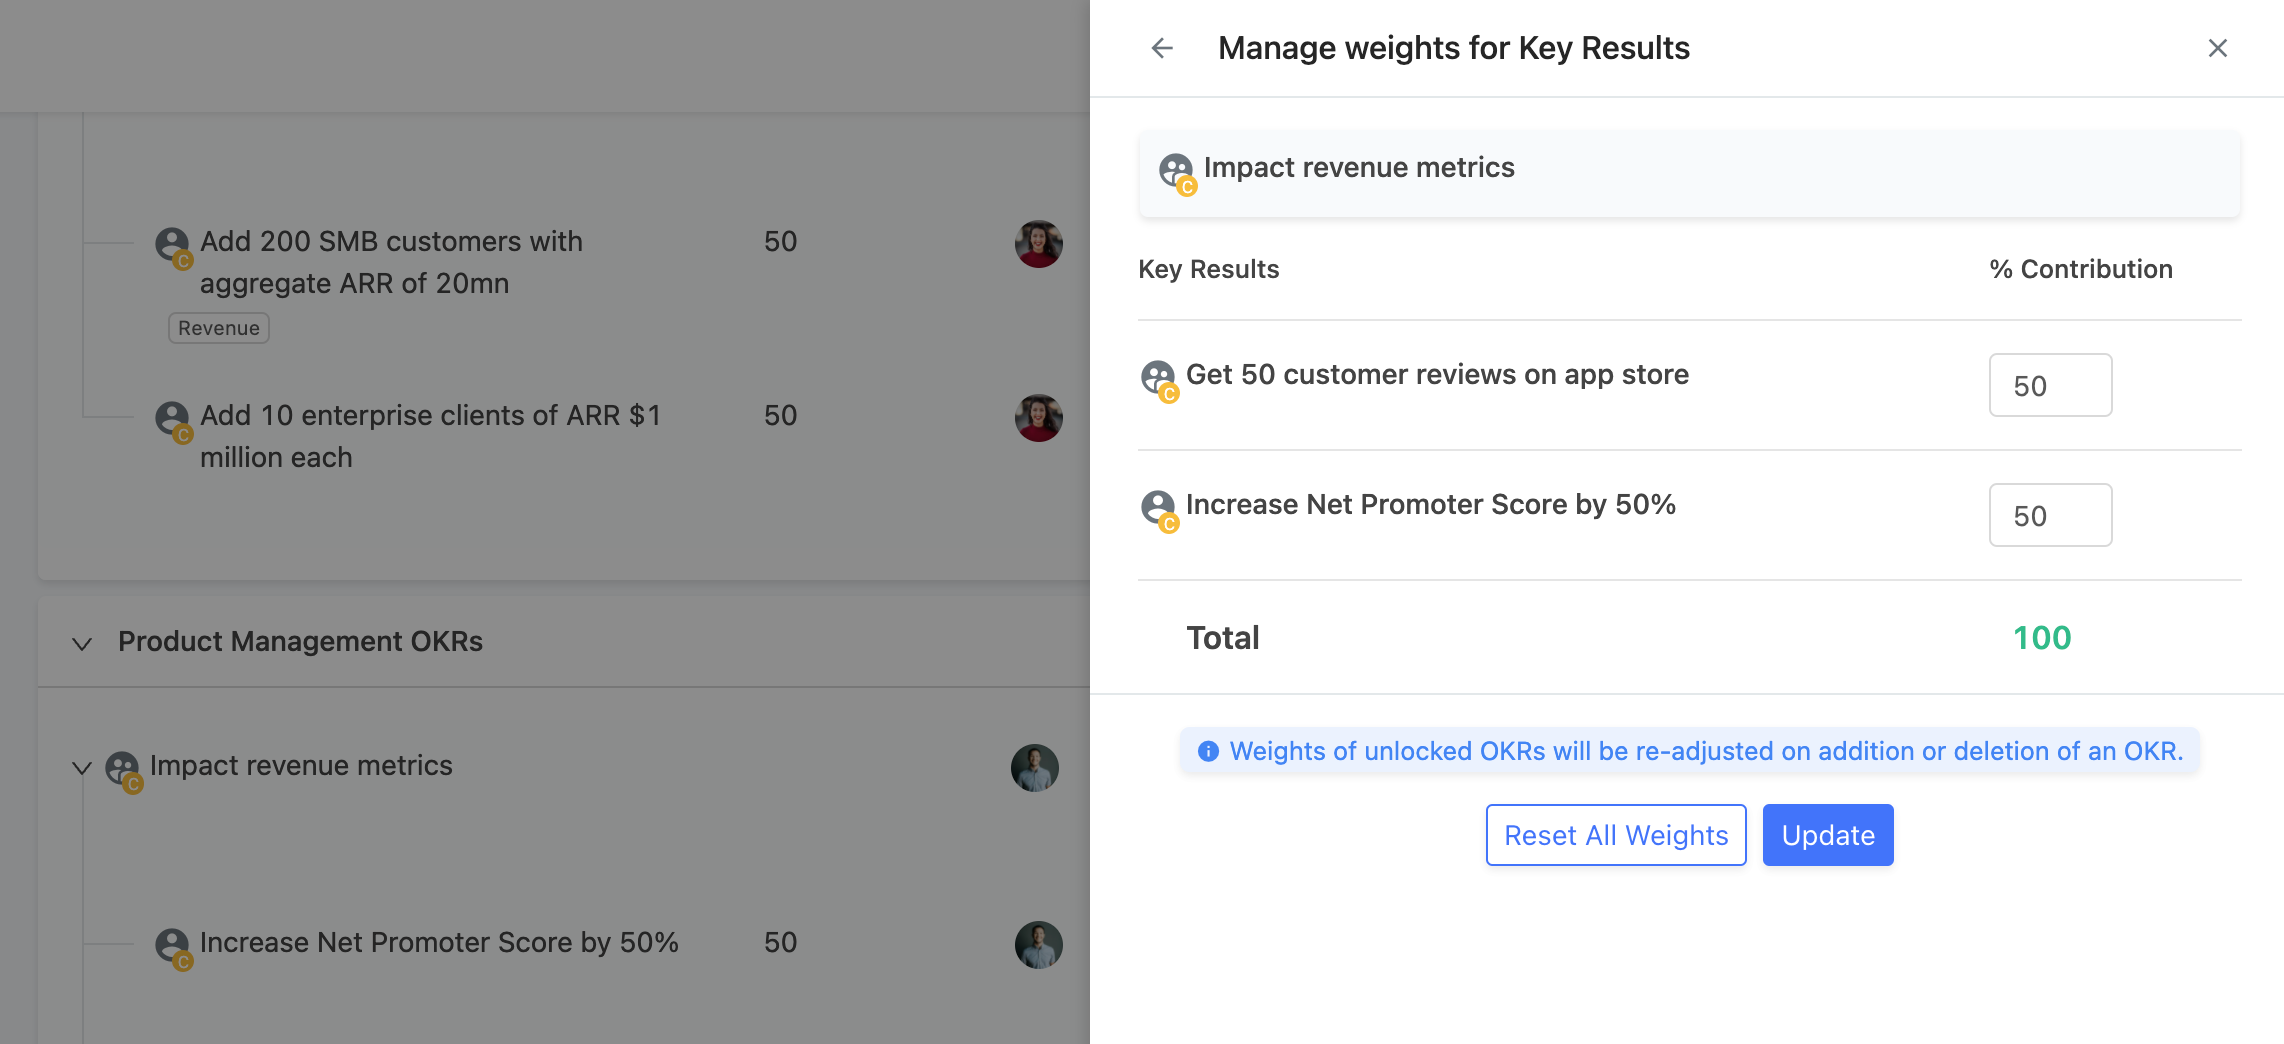
Task: Click 'Impact revenue metrics' title in background list
Action: pyautogui.click(x=301, y=765)
